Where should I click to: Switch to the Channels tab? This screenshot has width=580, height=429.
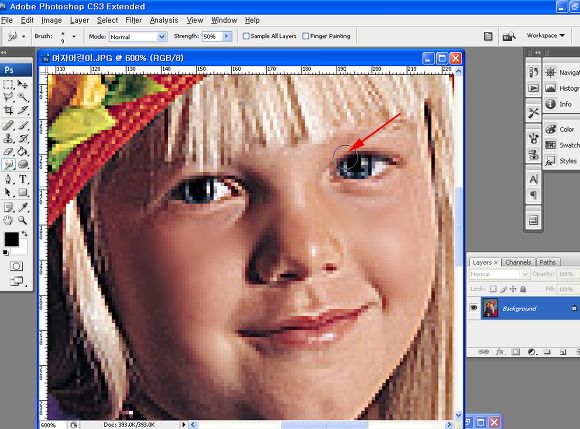tap(518, 262)
